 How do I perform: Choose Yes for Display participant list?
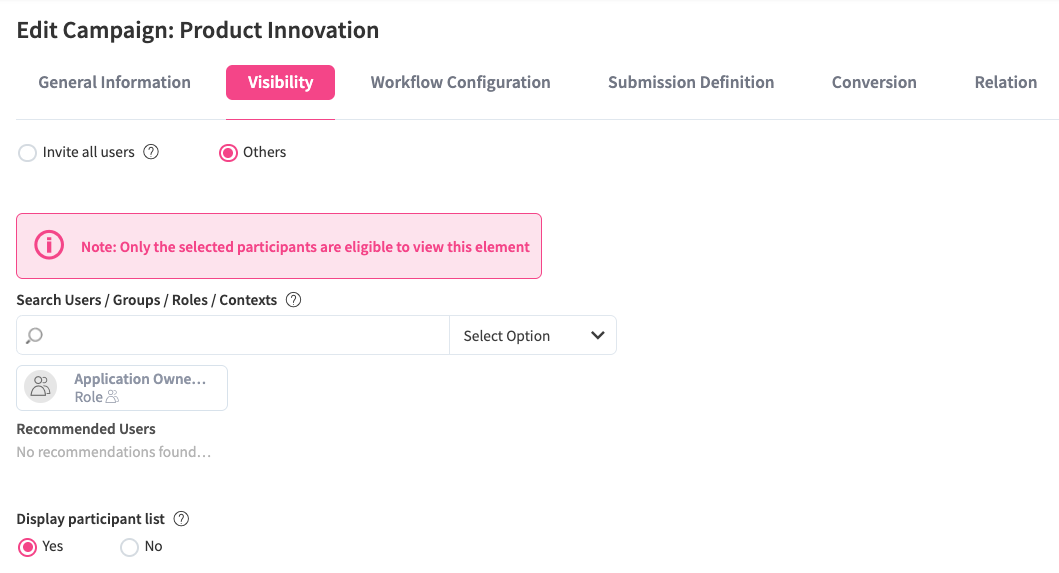tap(28, 547)
